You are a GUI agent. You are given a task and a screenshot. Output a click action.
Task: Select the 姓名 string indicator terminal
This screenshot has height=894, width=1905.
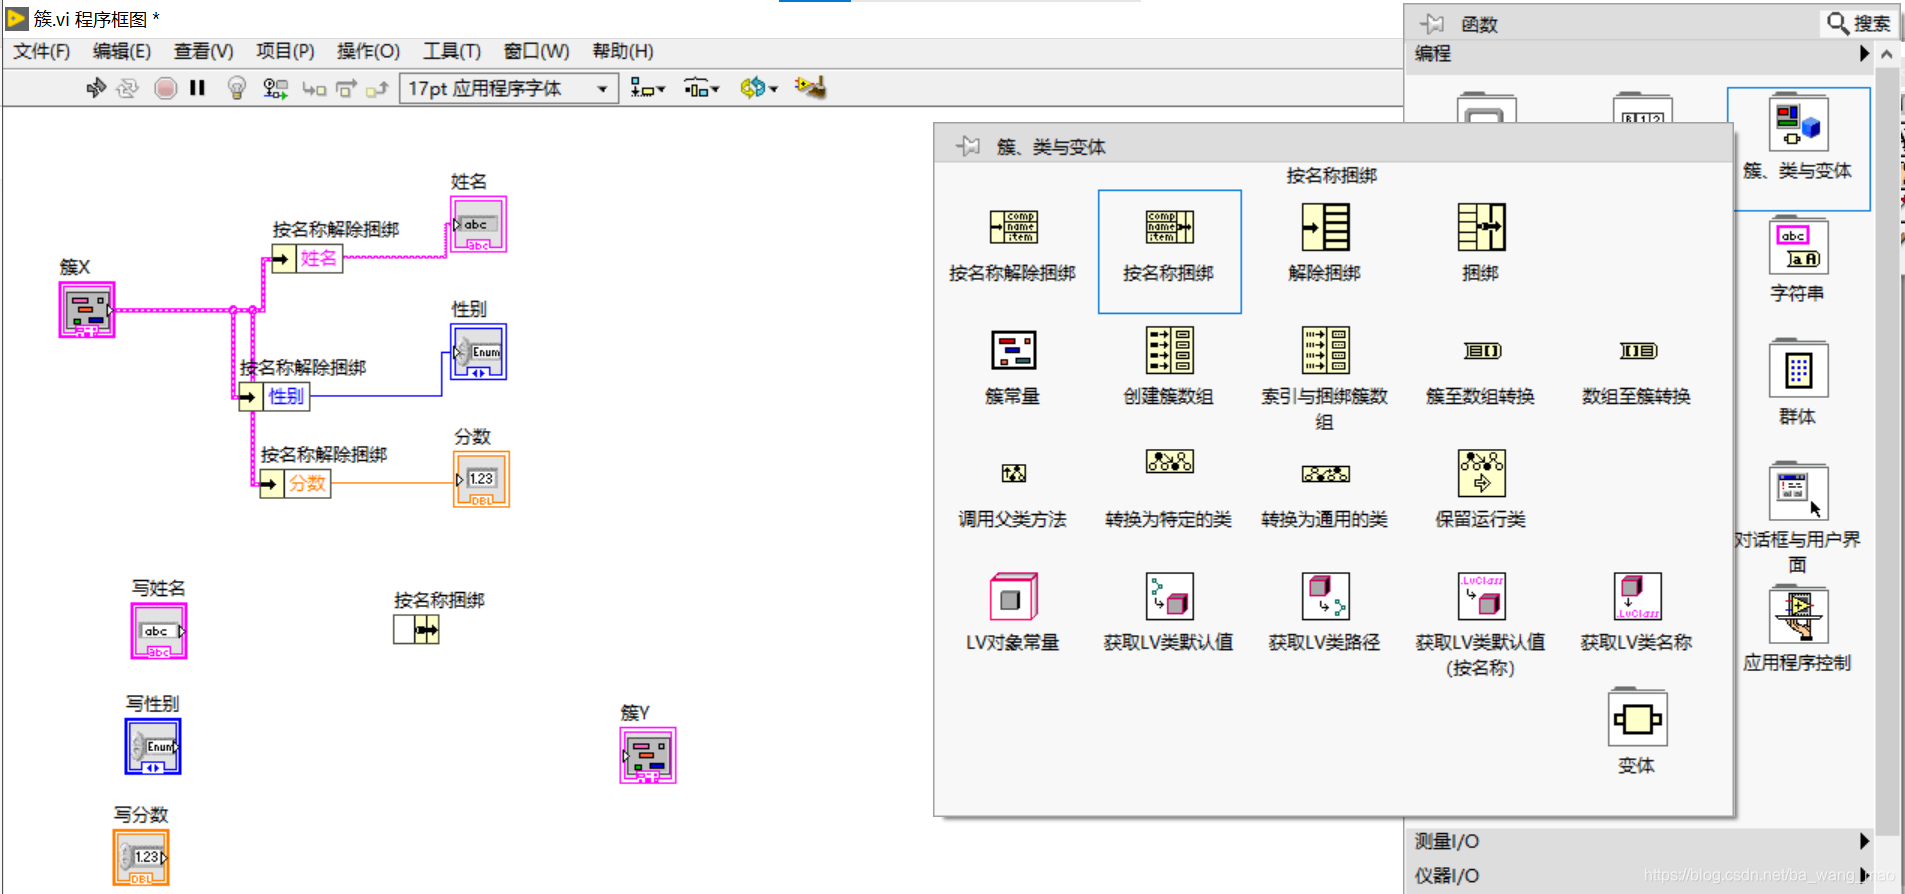479,224
